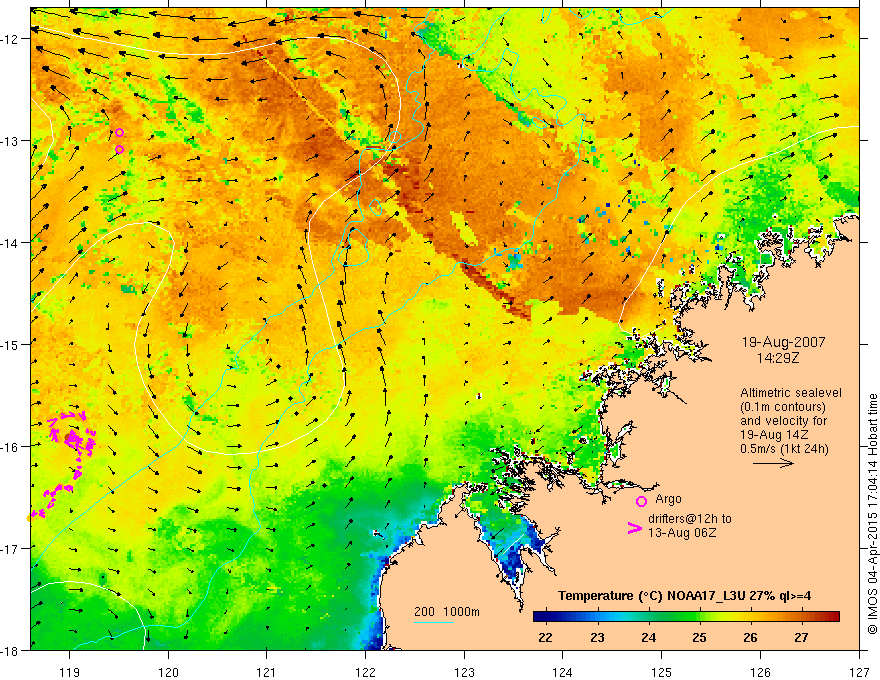Image resolution: width=880 pixels, height=680 pixels.
Task: Click the '13-Aug 06Z' text
Action: click(682, 533)
